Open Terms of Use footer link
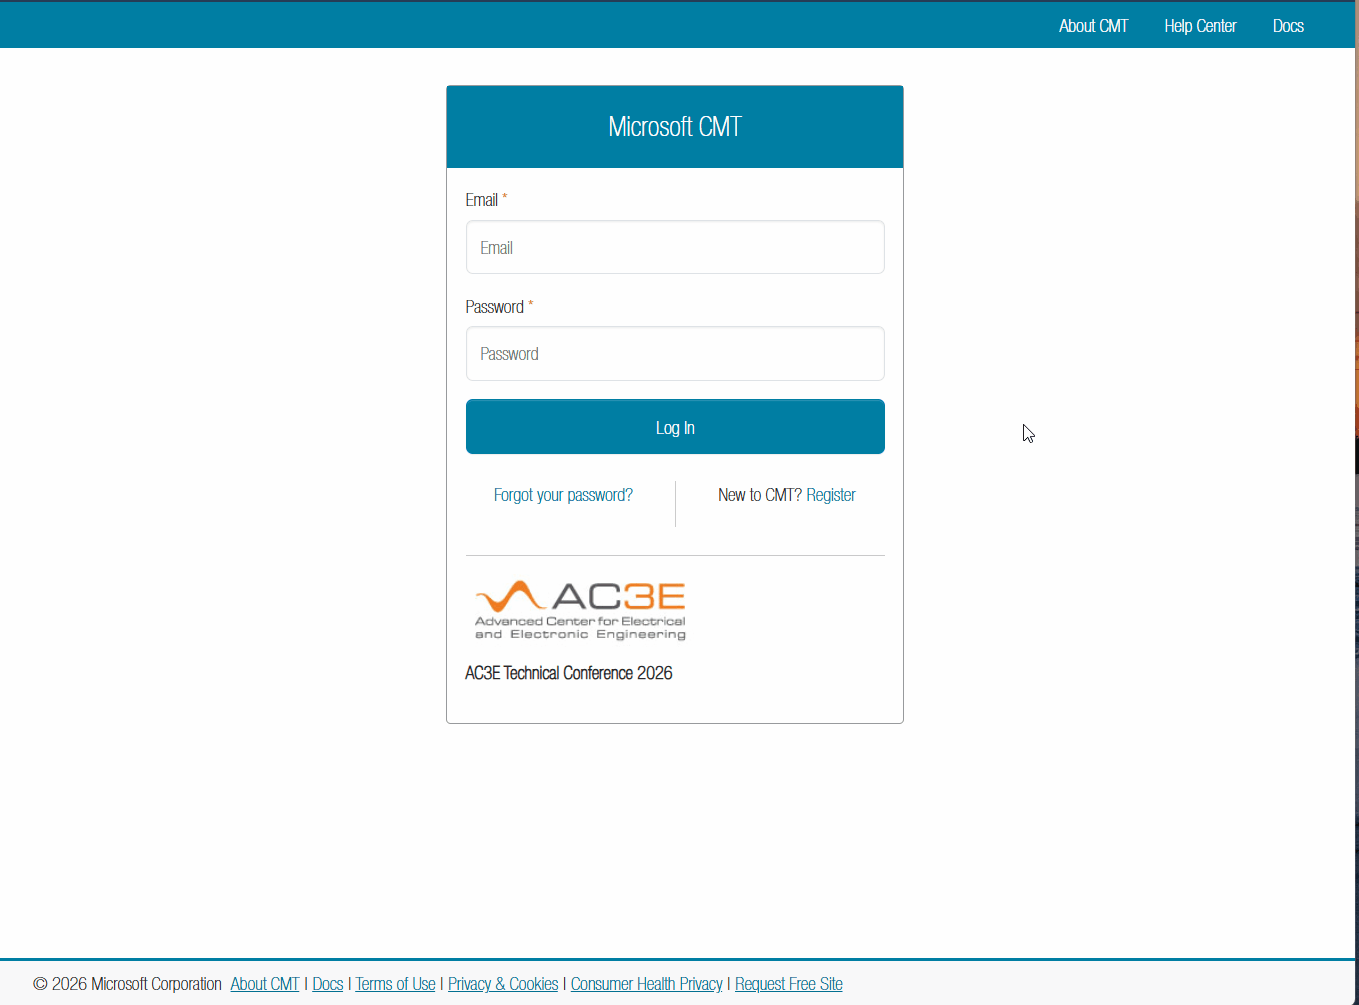This screenshot has height=1005, width=1359. pyautogui.click(x=395, y=984)
